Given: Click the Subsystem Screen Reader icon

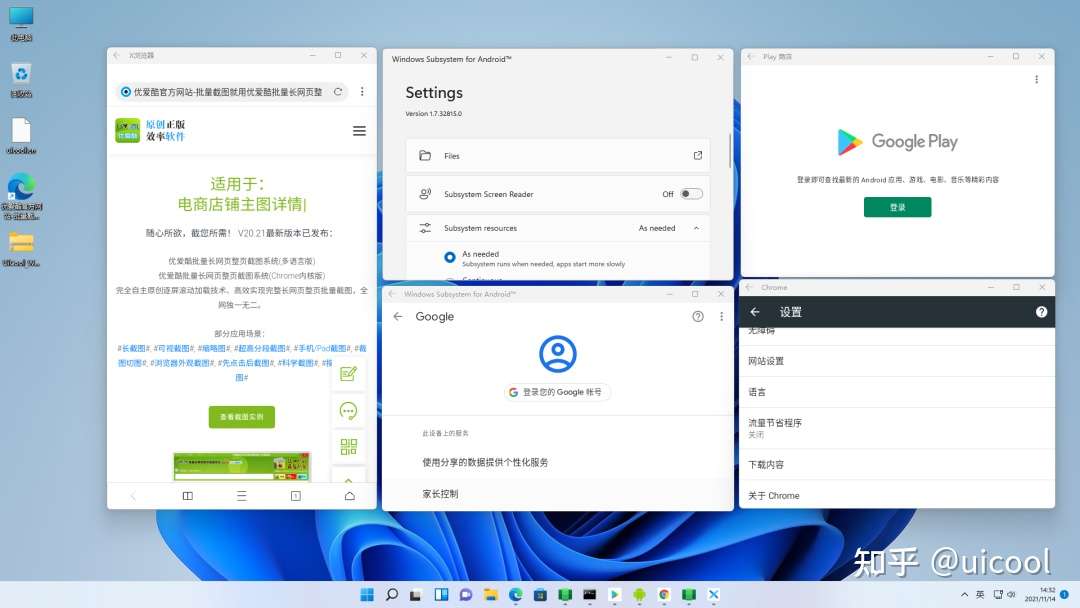Looking at the screenshot, I should click(425, 194).
